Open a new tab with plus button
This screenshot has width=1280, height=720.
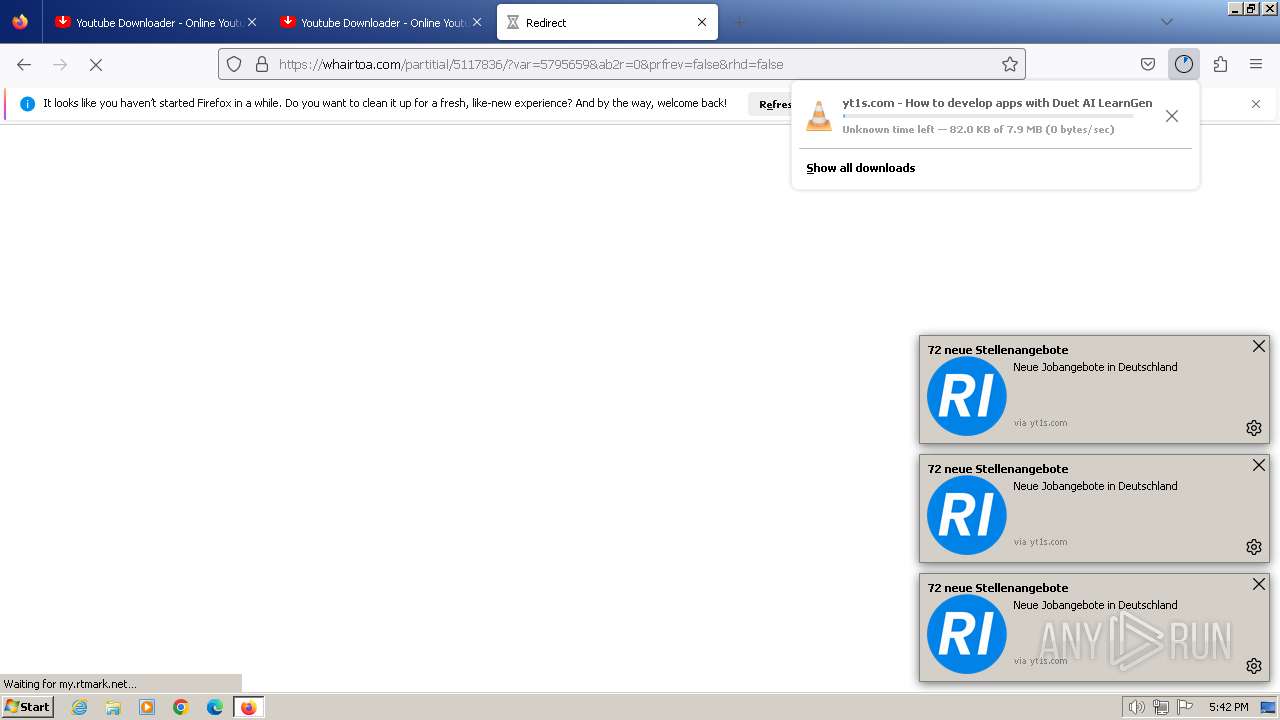coord(740,22)
